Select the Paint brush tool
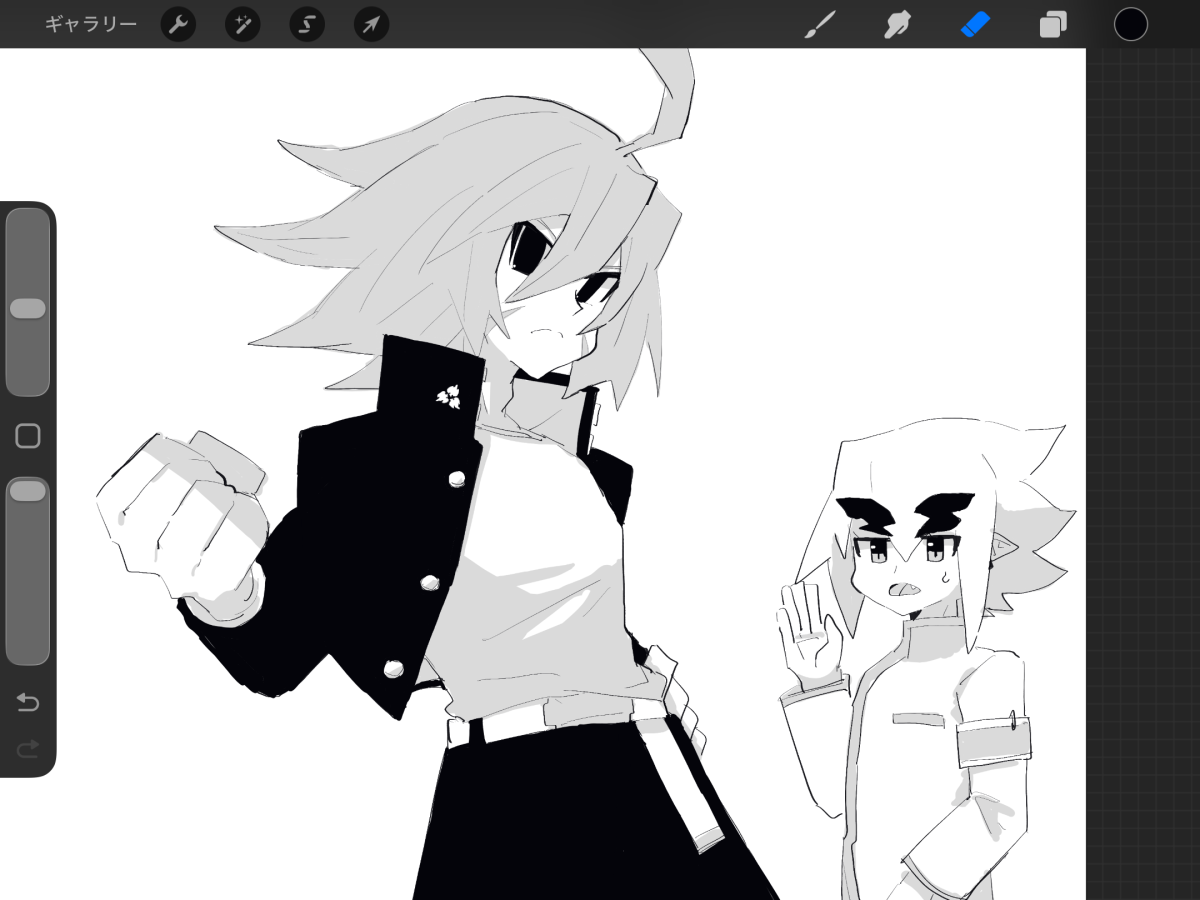This screenshot has height=900, width=1200. click(820, 24)
